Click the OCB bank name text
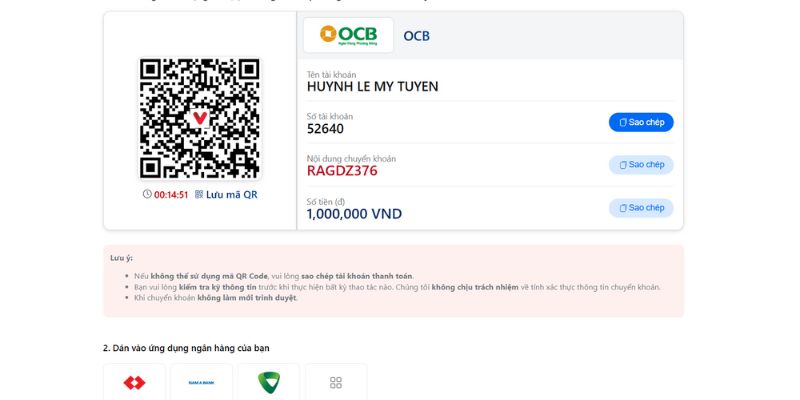The height and width of the screenshot is (400, 800). pos(416,36)
